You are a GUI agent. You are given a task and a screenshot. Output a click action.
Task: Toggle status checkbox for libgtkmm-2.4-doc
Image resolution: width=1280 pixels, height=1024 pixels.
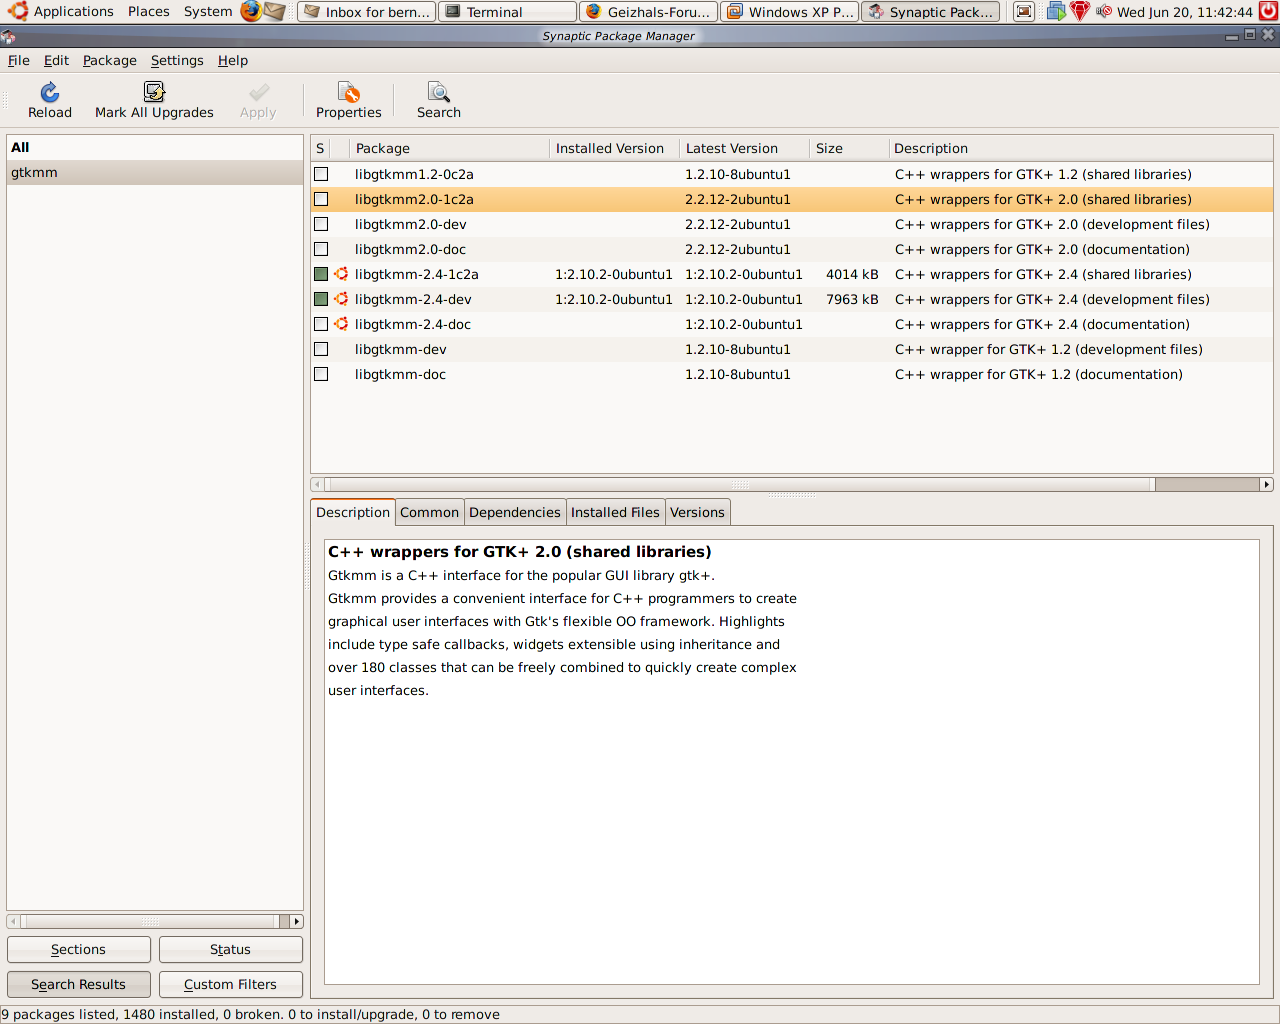(321, 324)
